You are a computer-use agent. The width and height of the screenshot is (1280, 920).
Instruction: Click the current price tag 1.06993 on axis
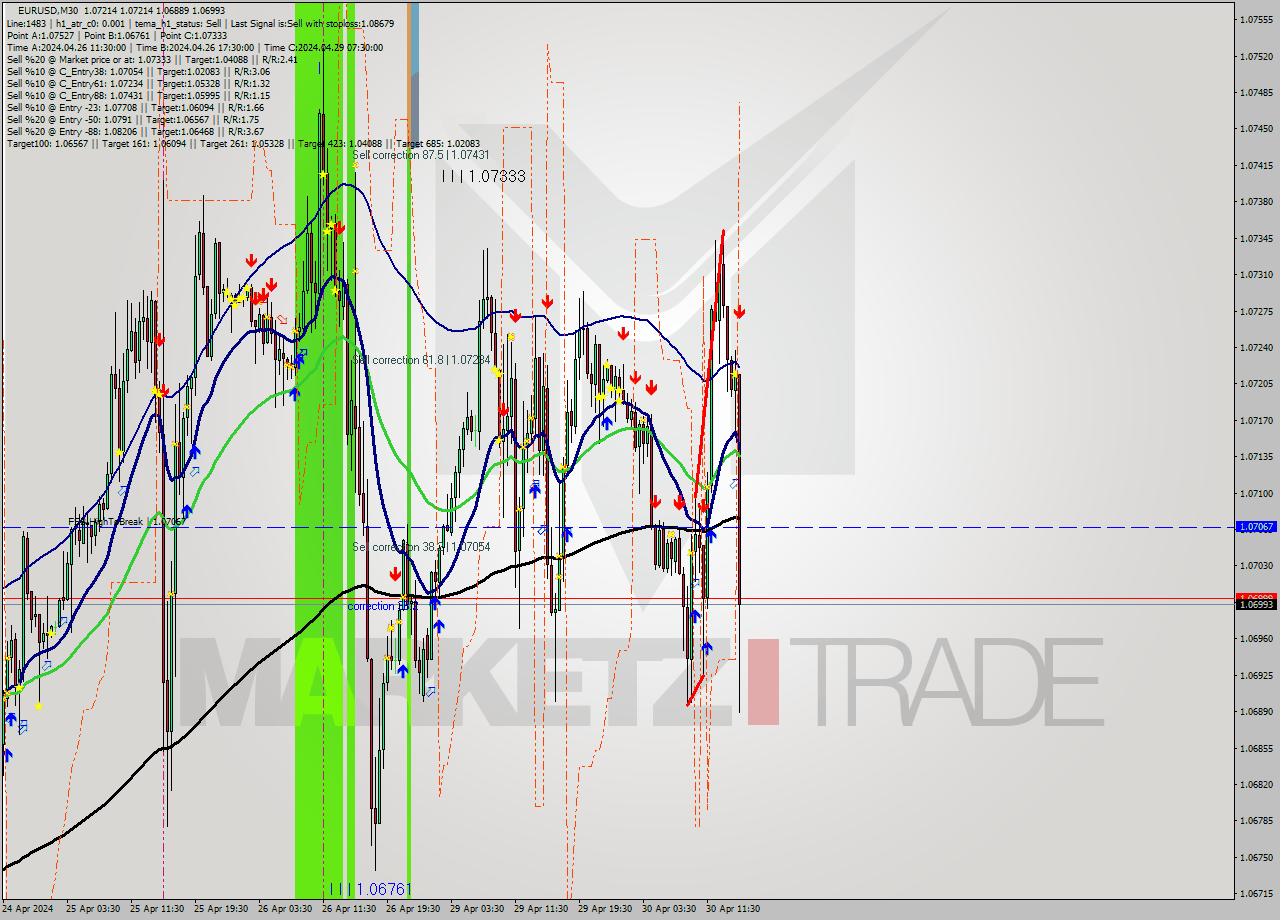[1256, 604]
